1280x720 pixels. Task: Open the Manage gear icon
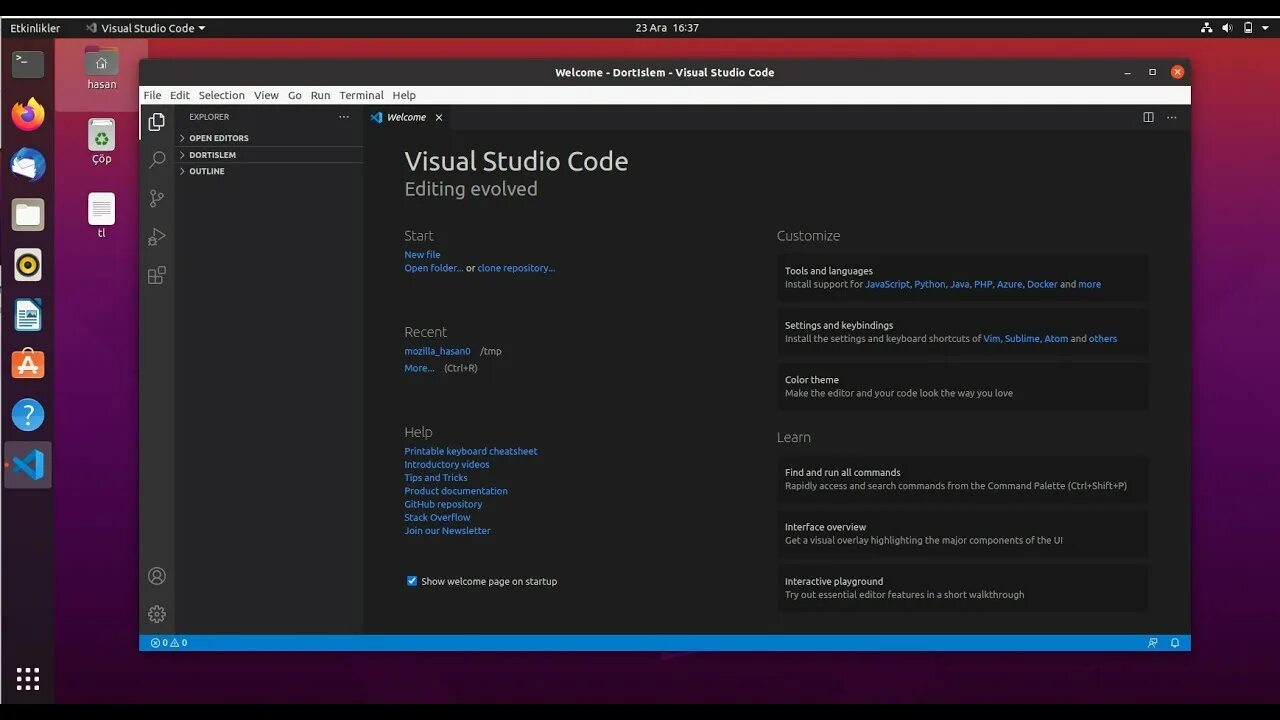coord(157,614)
